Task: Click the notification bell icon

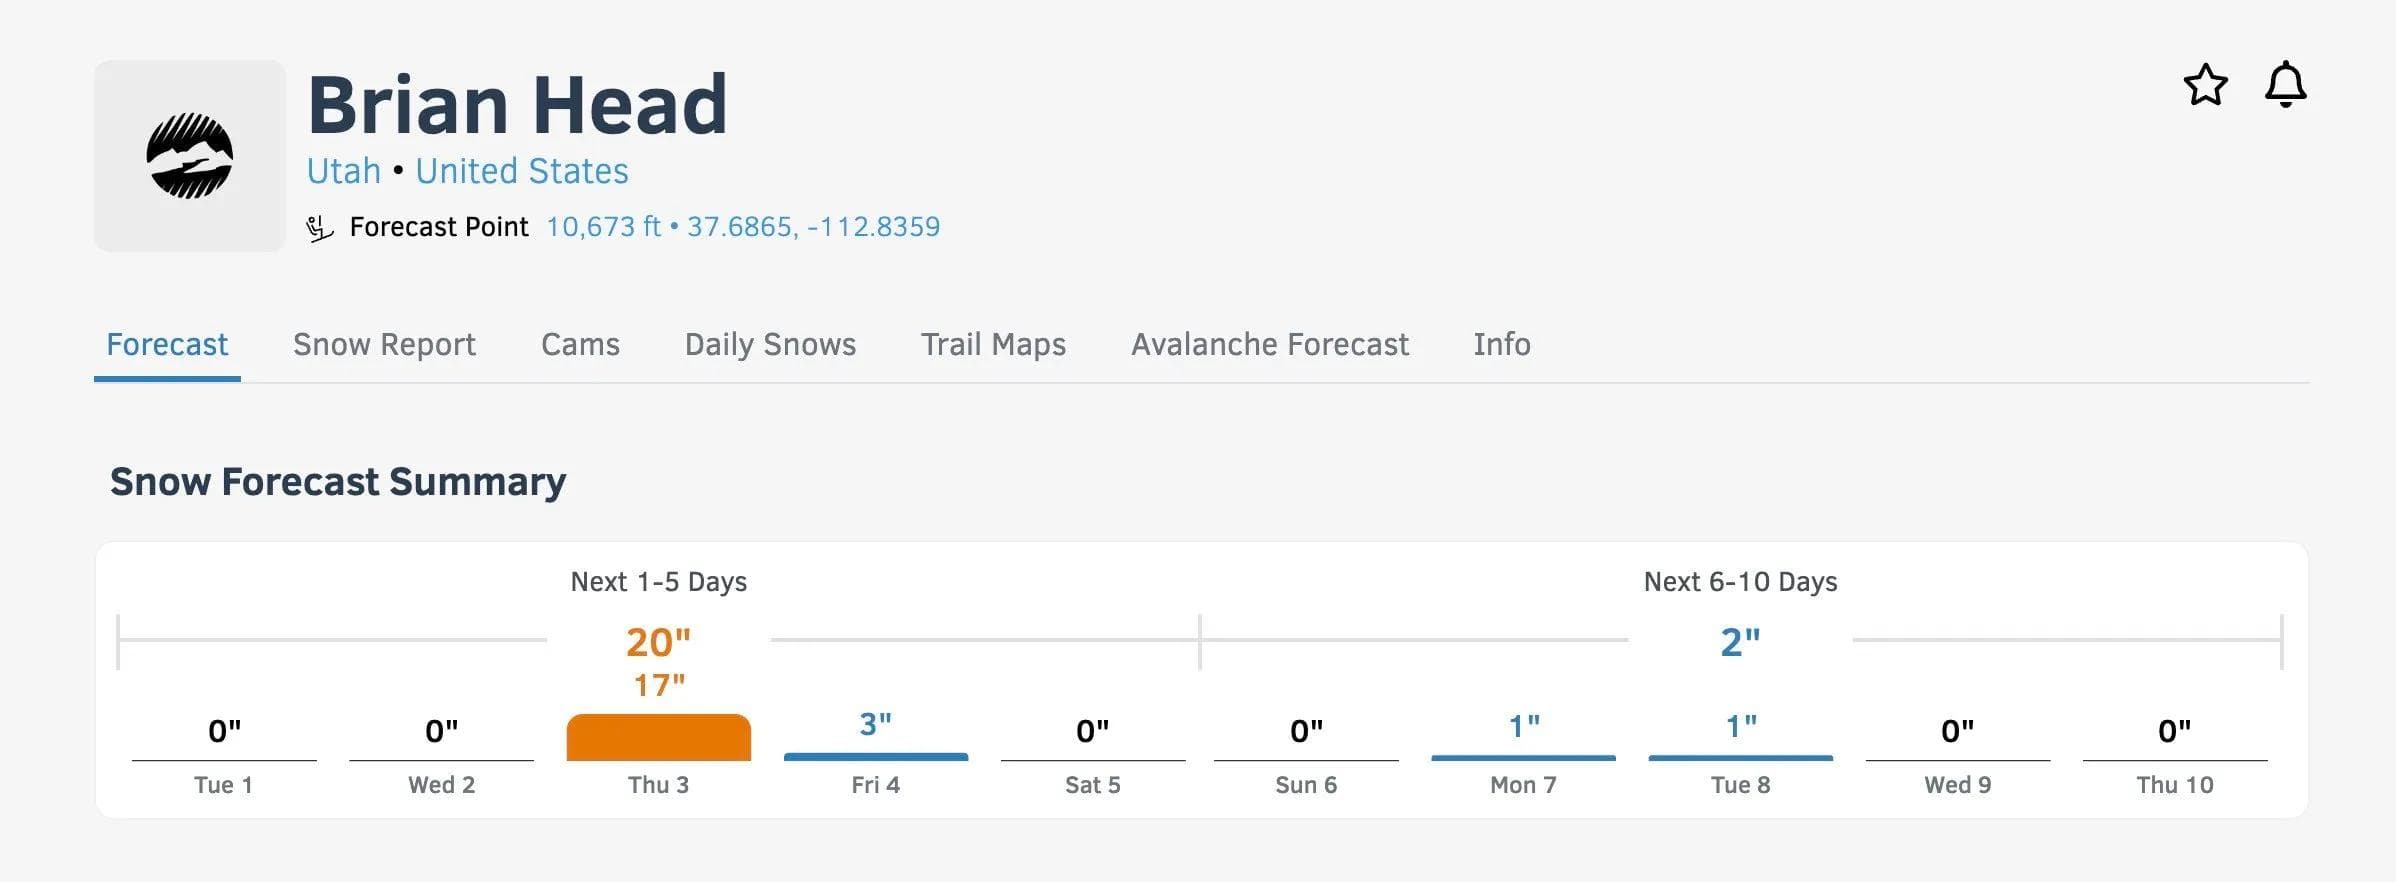Action: [x=2285, y=85]
